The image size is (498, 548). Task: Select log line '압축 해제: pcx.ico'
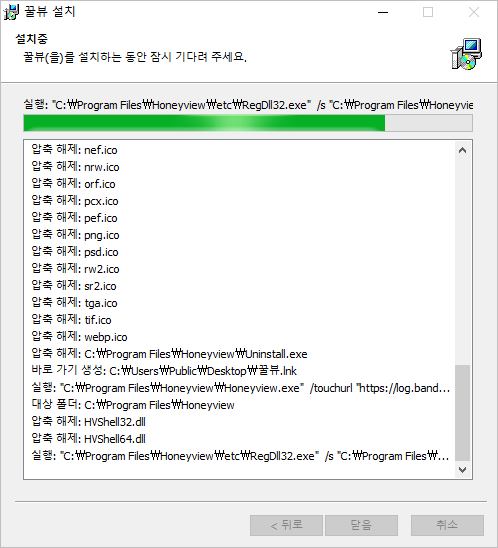pyautogui.click(x=75, y=201)
